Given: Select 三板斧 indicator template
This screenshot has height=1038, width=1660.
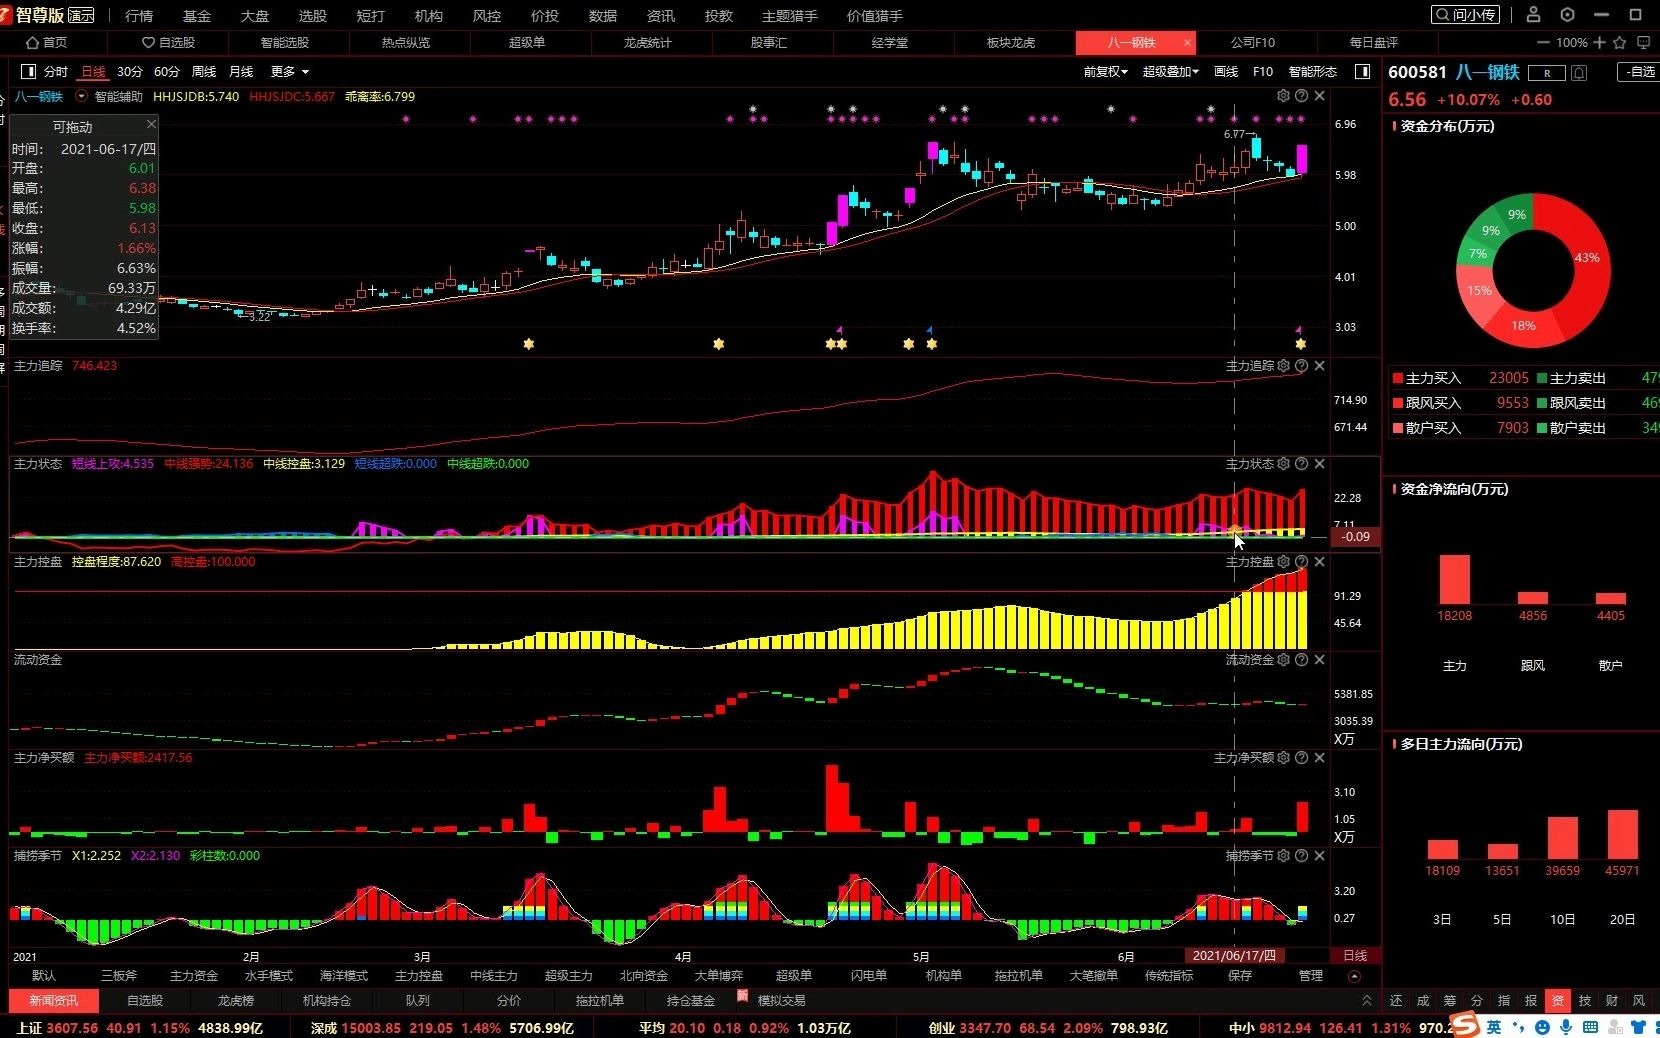Looking at the screenshot, I should (119, 976).
